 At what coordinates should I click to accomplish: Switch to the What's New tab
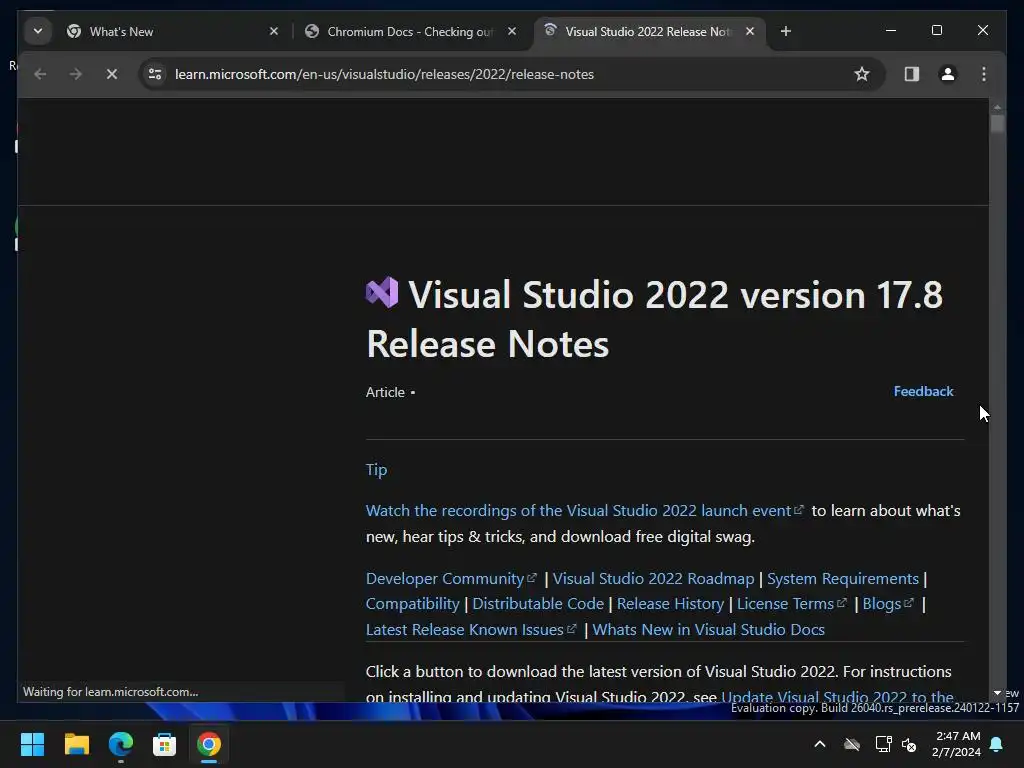(x=173, y=31)
